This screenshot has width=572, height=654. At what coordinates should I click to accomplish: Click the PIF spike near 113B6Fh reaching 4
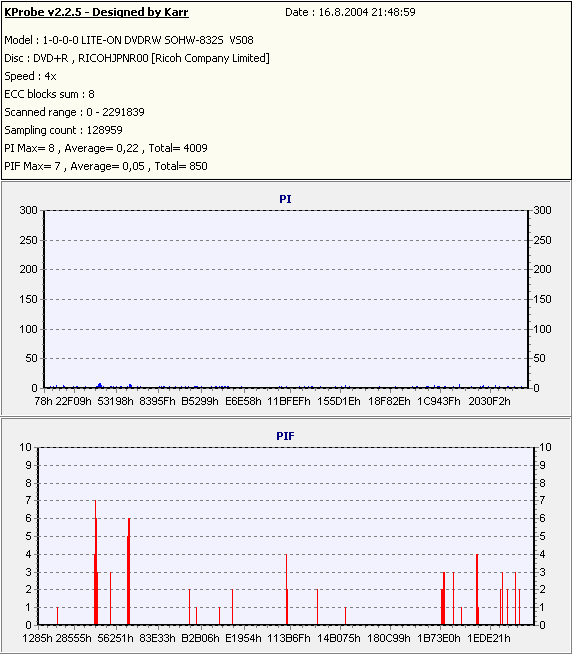tap(287, 589)
